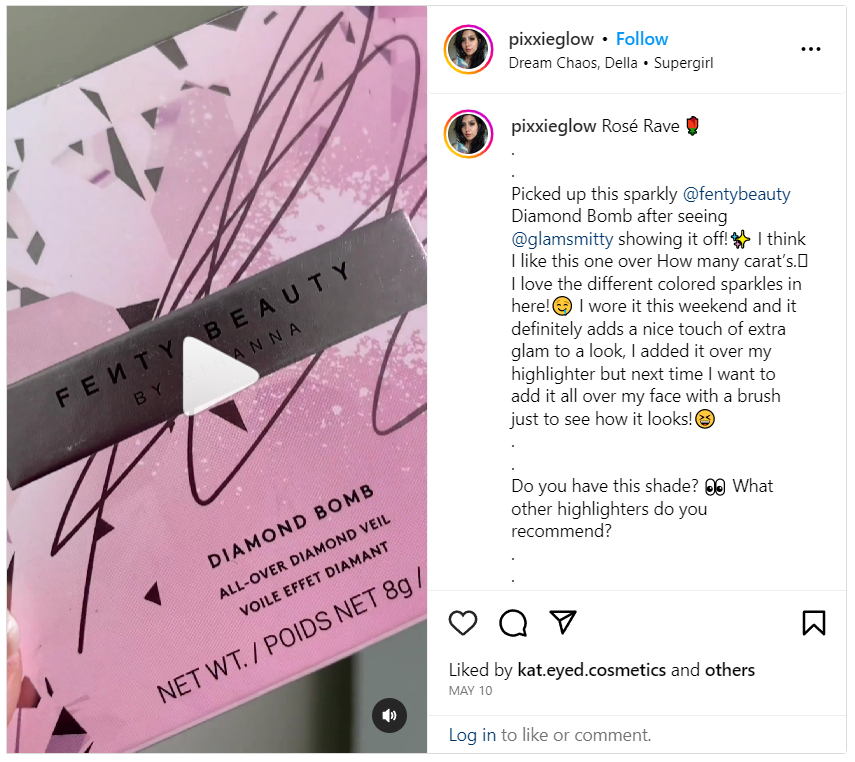Open the @glamsmitty mention link
The image size is (855, 762).
click(562, 239)
